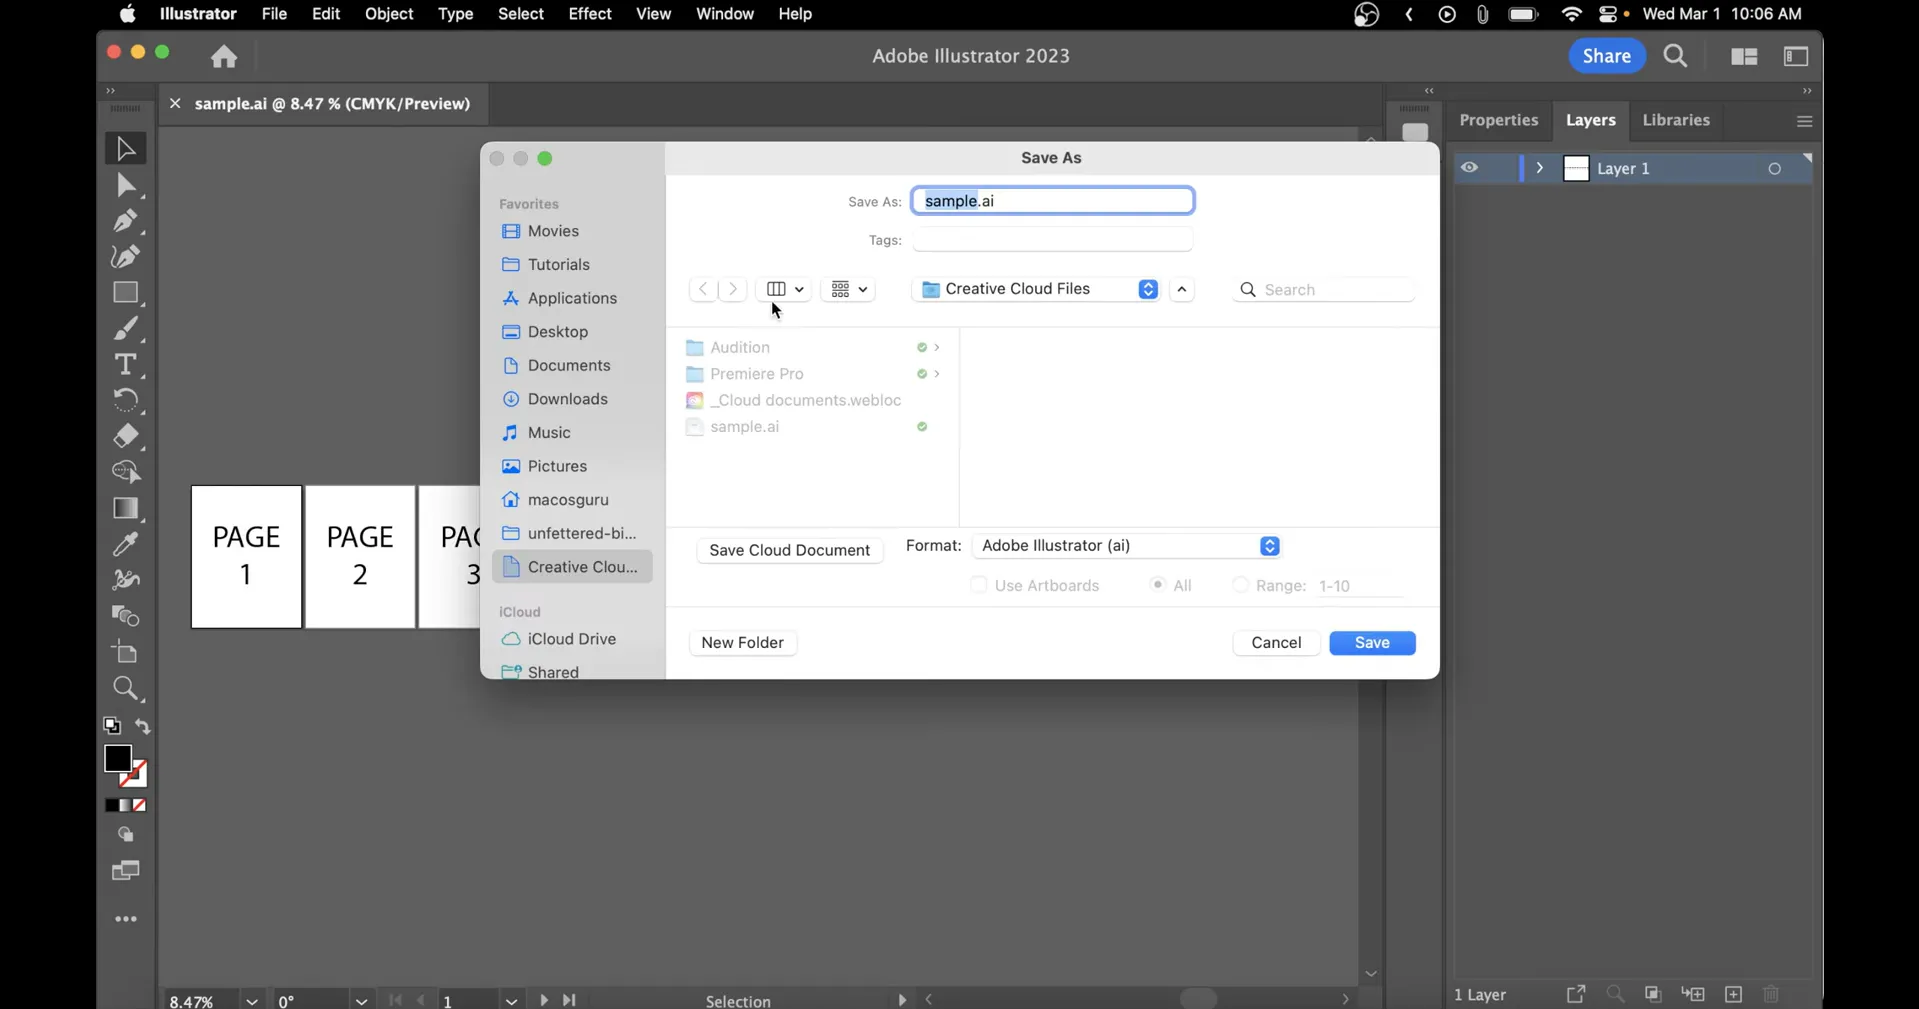Pick the Type tool
Screen dimensions: 1919x1009
125,365
